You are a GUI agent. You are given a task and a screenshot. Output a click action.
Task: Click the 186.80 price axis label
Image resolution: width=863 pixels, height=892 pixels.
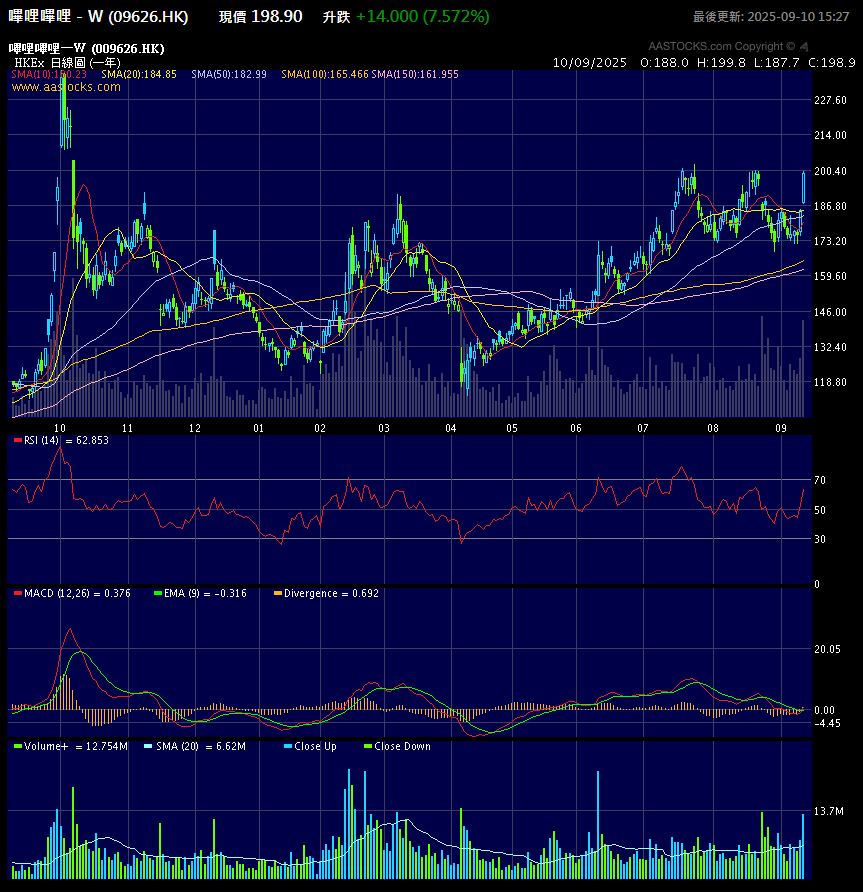pyautogui.click(x=831, y=207)
